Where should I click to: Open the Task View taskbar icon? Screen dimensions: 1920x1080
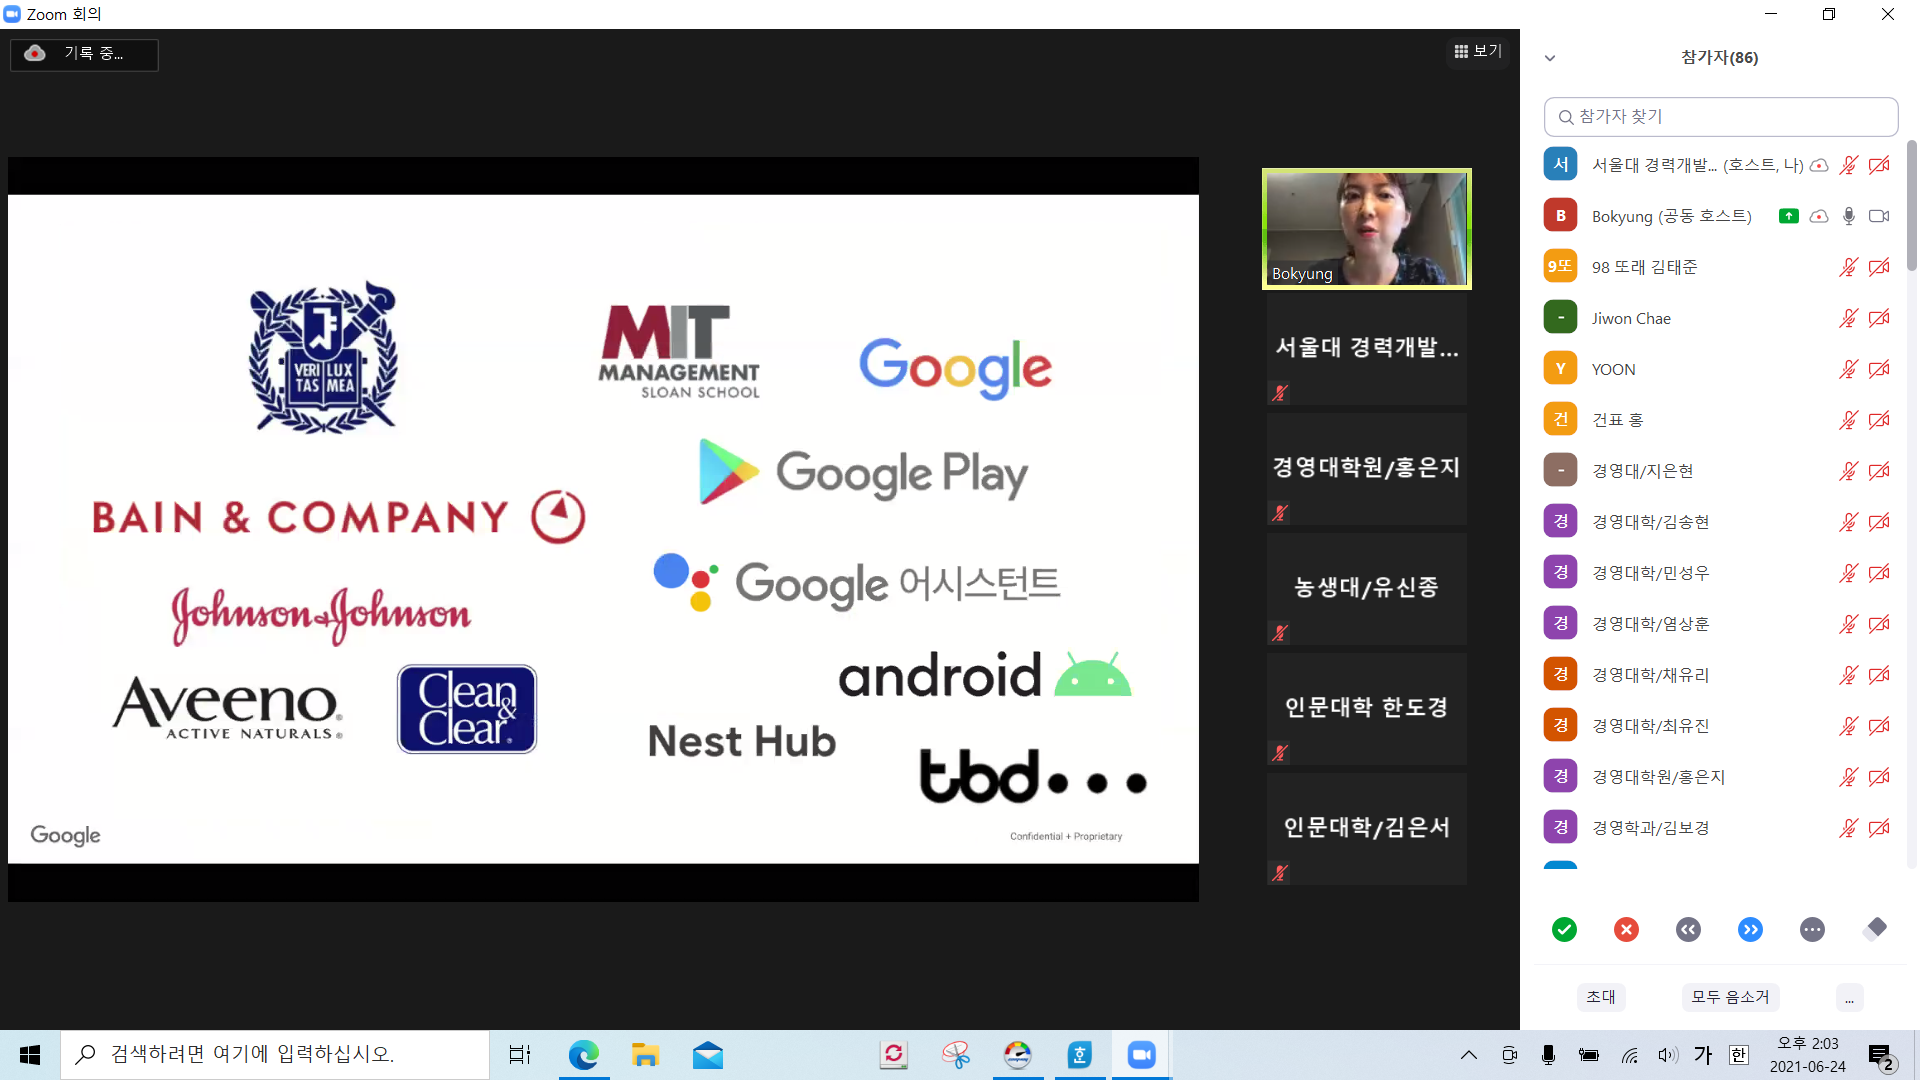[x=520, y=1055]
